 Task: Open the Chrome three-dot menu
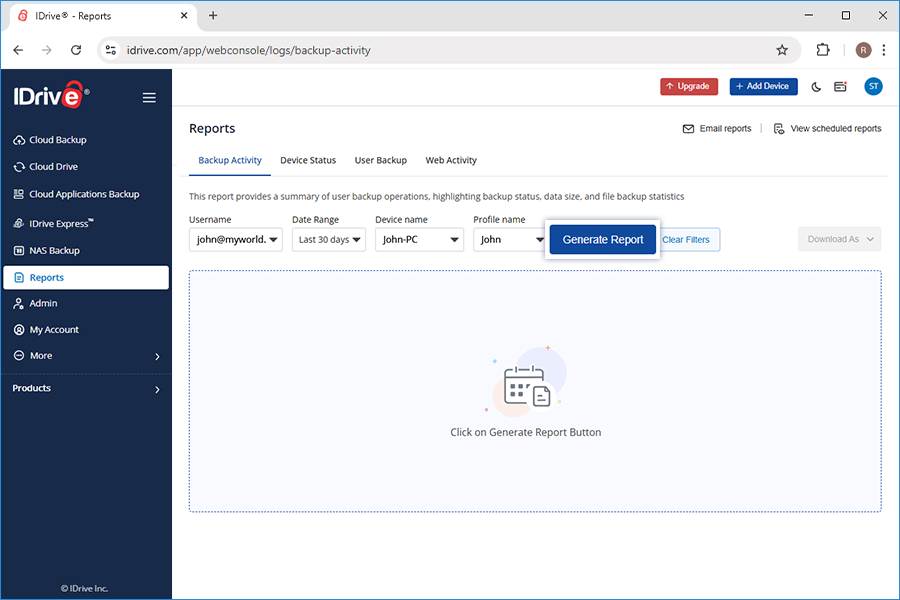coord(884,50)
